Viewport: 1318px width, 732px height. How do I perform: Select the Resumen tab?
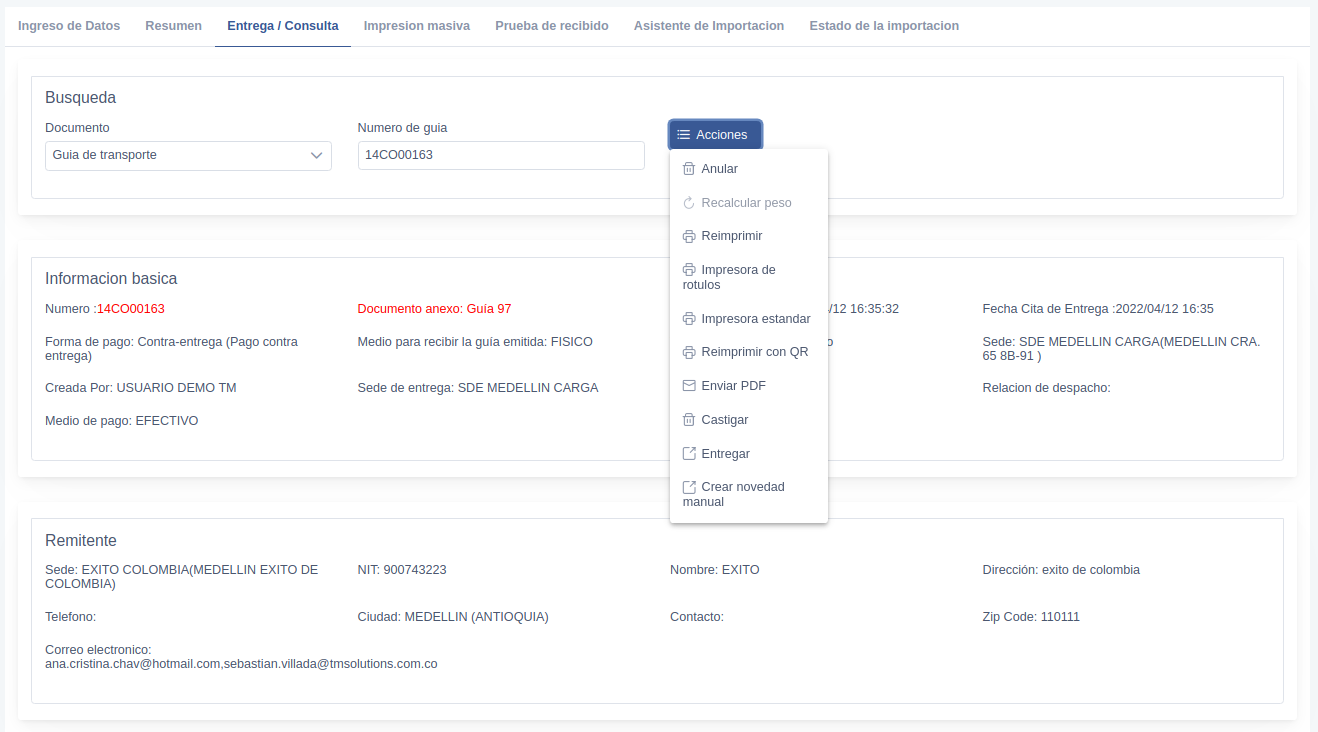click(x=173, y=26)
